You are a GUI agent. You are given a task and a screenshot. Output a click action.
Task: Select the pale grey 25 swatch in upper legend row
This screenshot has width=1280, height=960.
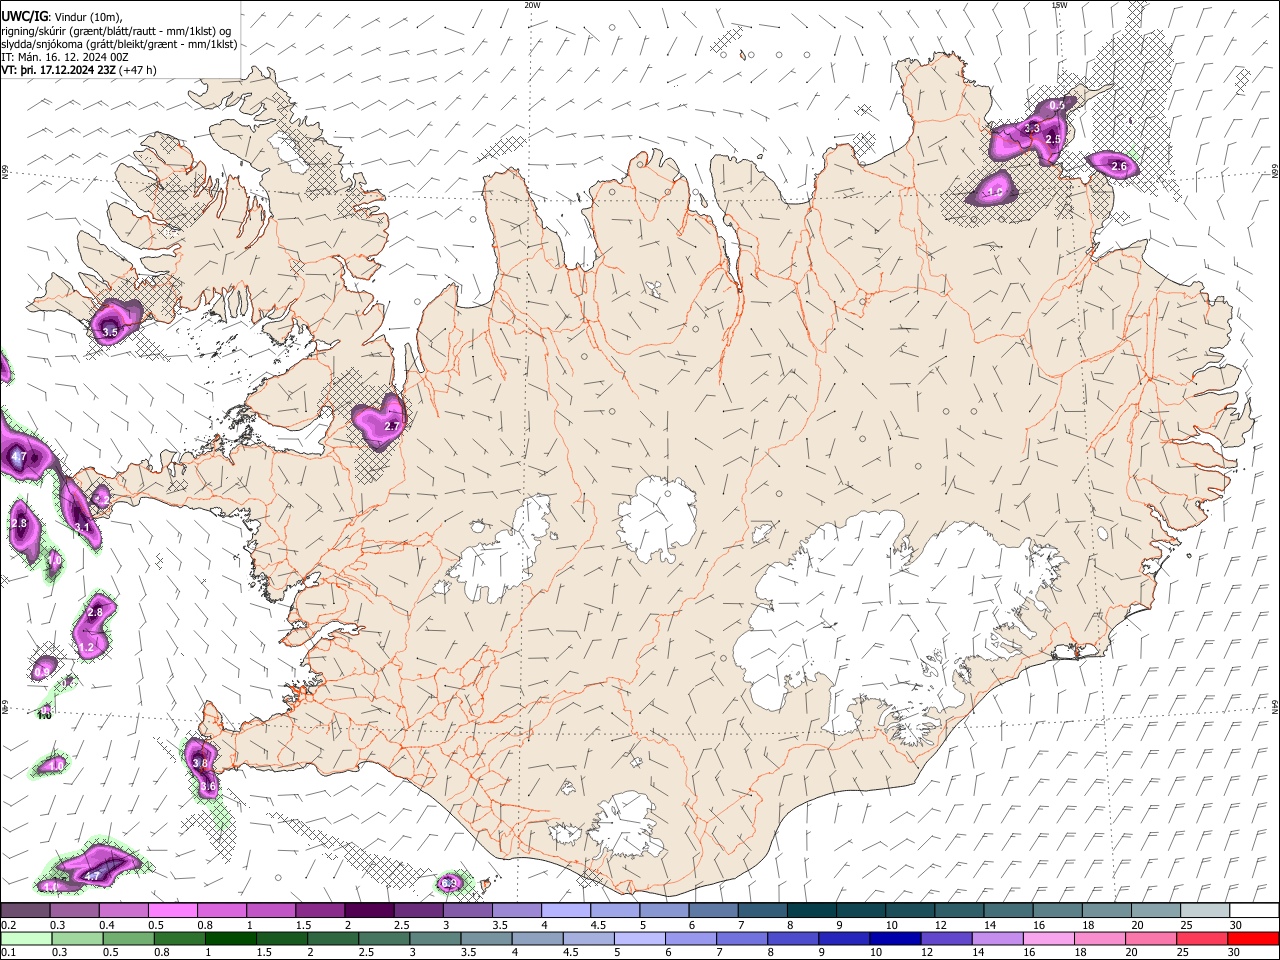[x=1206, y=910]
